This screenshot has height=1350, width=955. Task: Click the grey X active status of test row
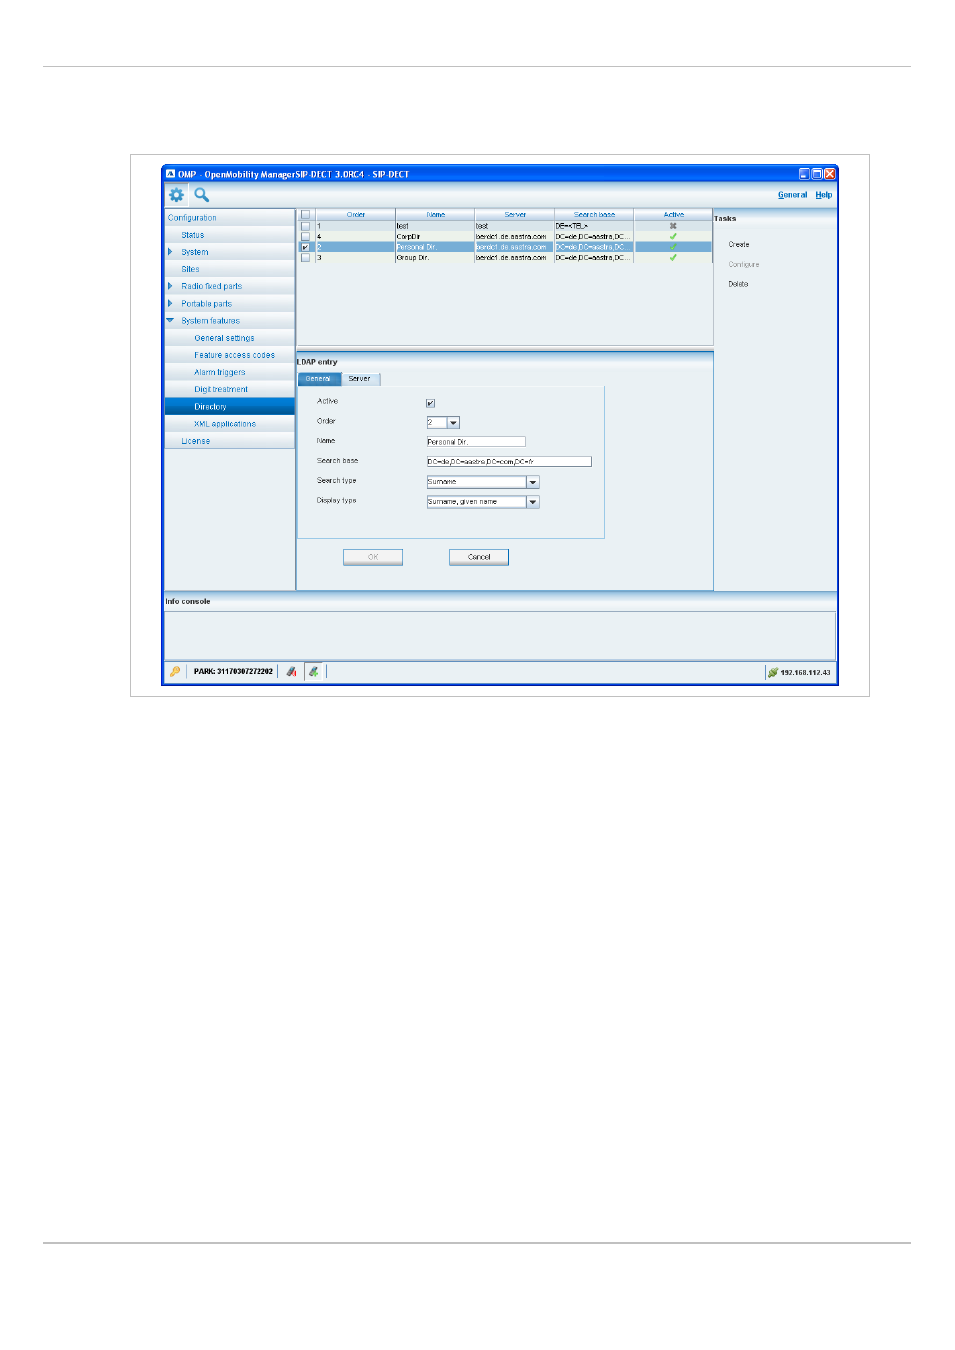tap(673, 226)
